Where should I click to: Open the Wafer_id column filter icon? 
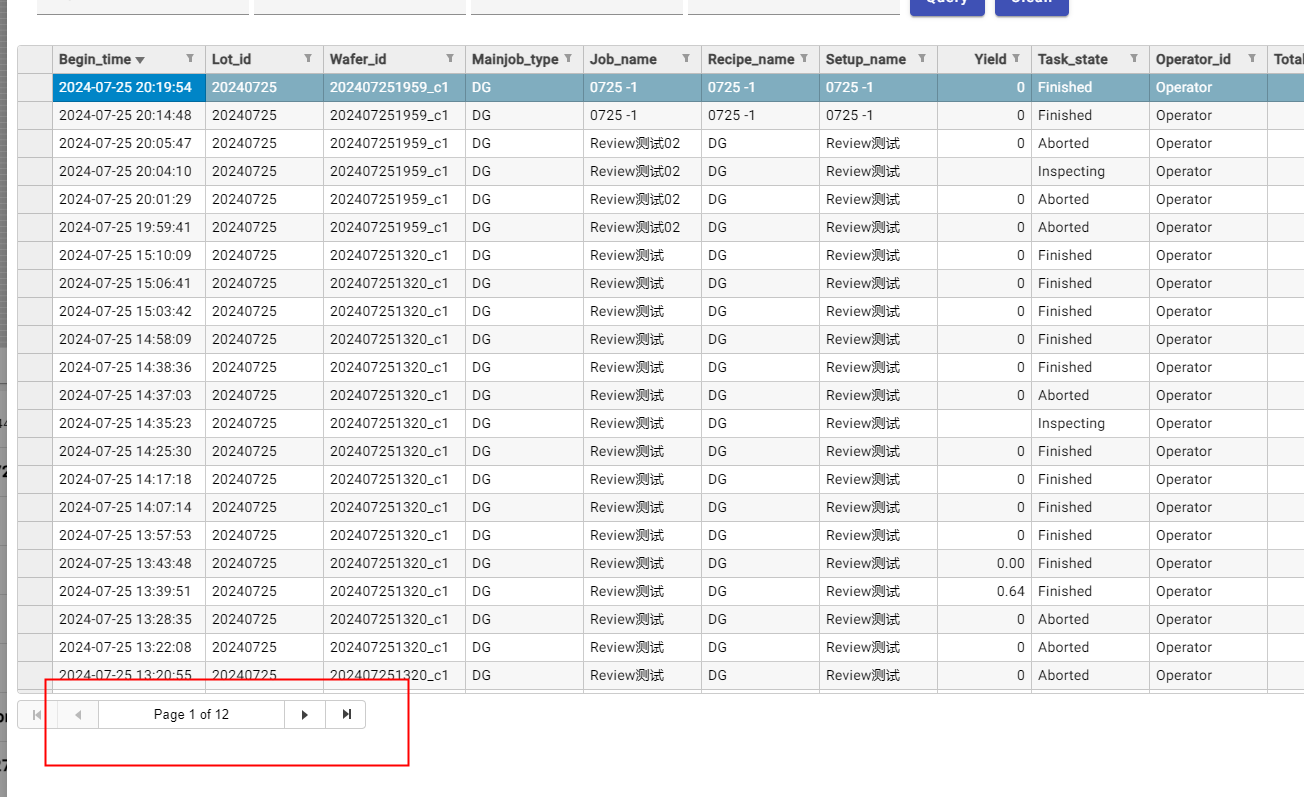pos(450,59)
